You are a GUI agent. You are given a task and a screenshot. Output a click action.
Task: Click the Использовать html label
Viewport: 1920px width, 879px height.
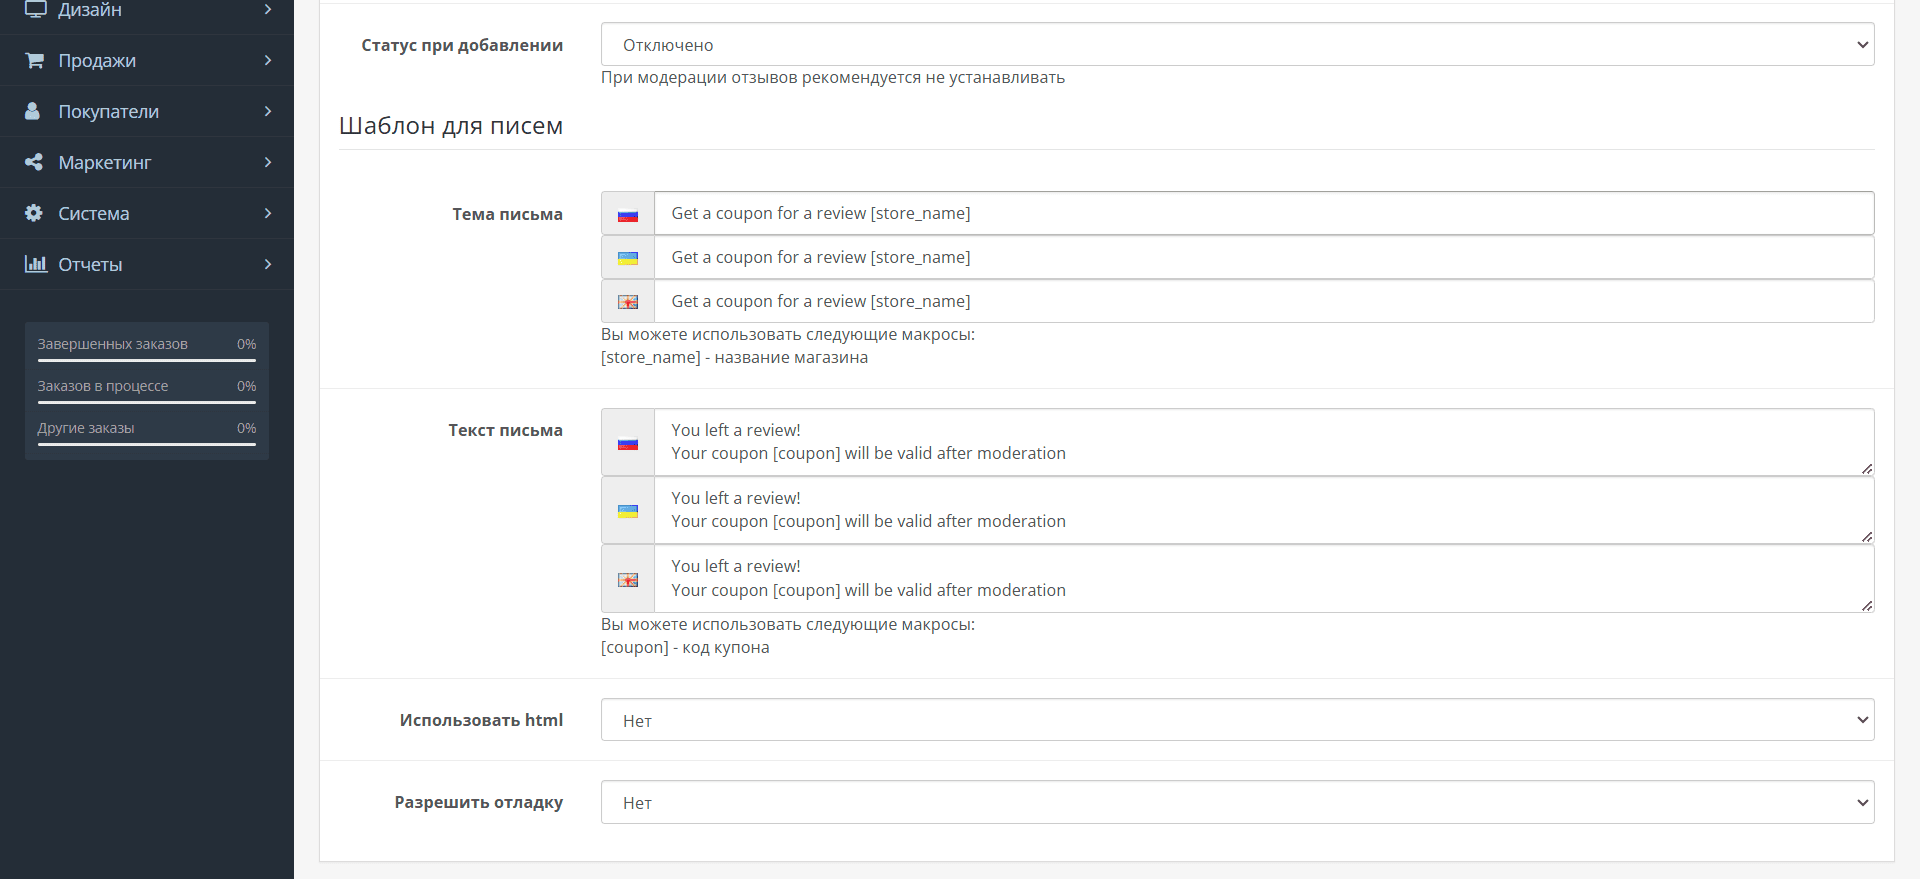pos(481,720)
